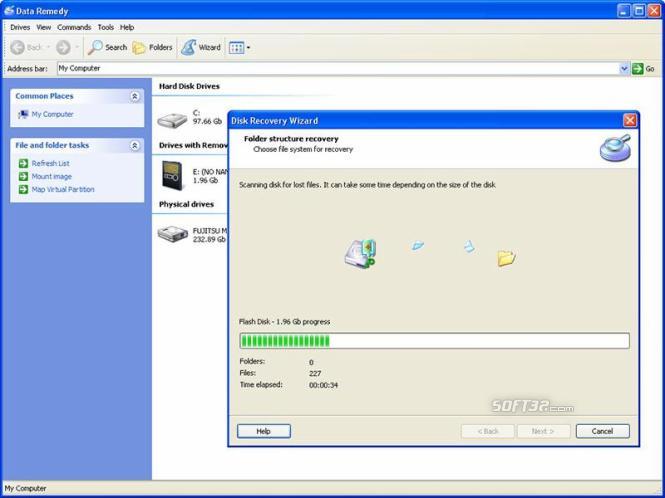Viewport: 665px width, 498px height.
Task: Click the green Go arrow button
Action: pos(637,69)
